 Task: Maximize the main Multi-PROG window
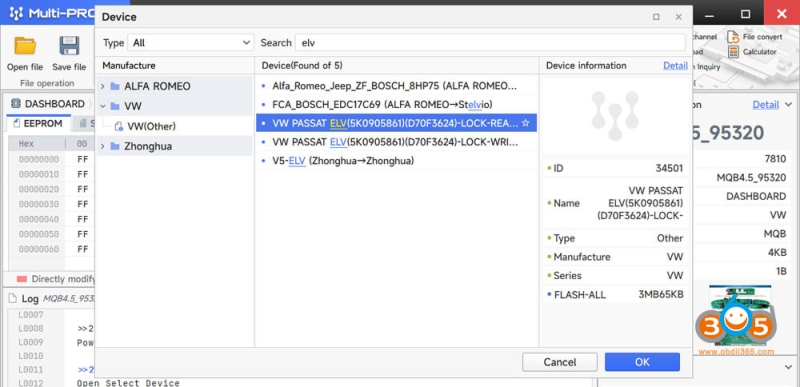pos(745,14)
